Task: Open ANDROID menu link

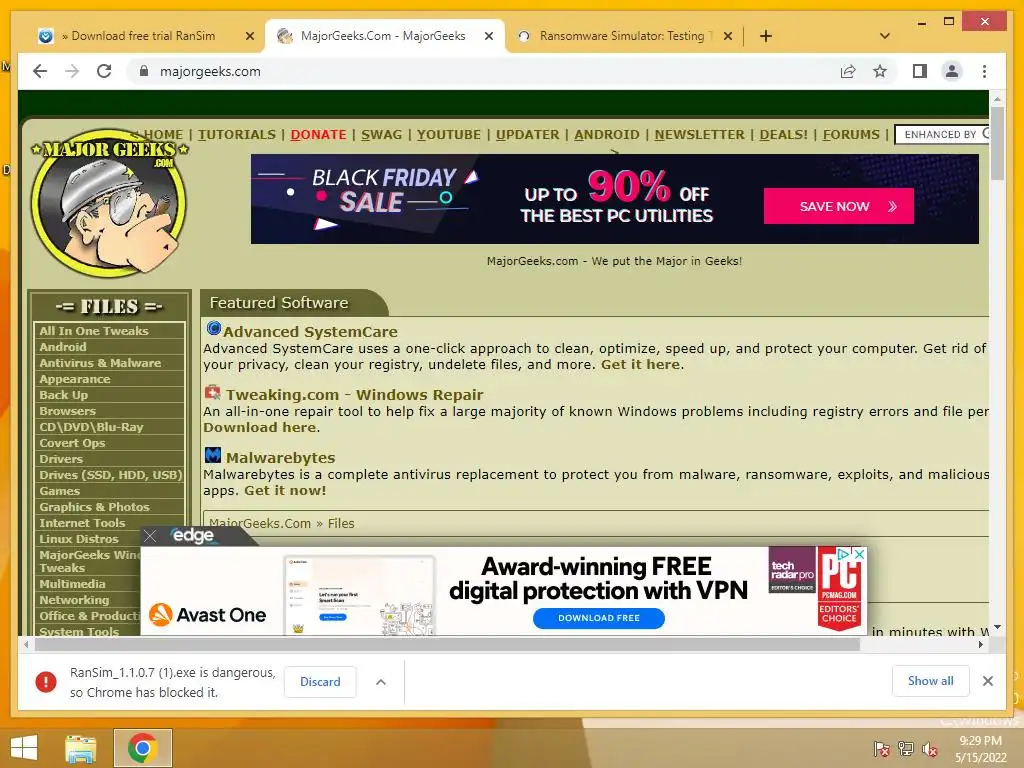Action: tap(607, 135)
